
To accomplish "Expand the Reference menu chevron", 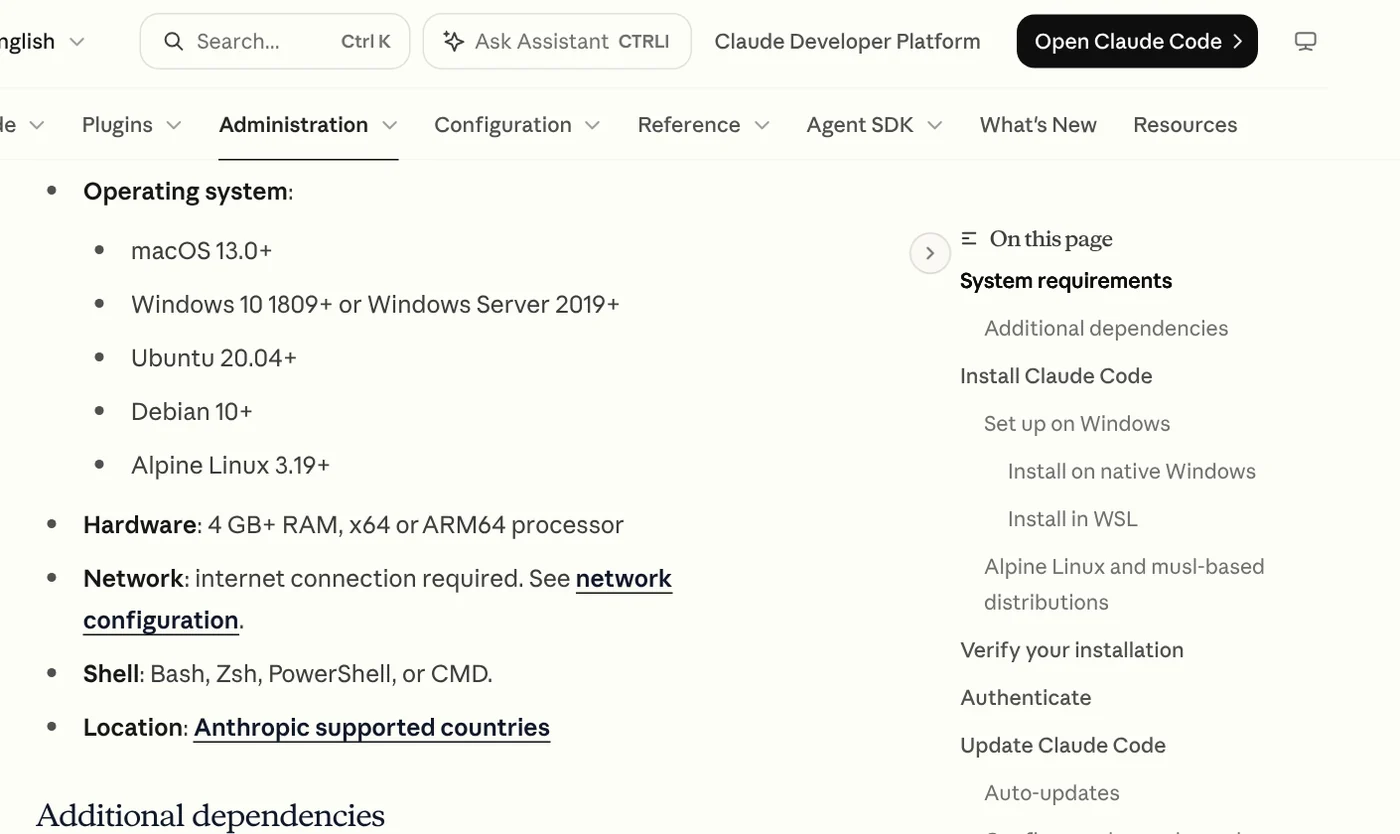I will [x=762, y=125].
